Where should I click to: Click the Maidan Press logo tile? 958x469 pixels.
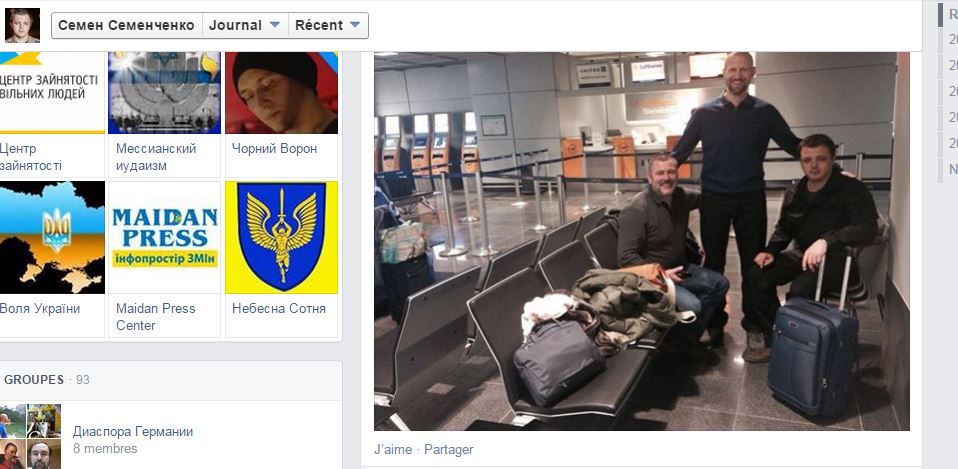pos(164,238)
